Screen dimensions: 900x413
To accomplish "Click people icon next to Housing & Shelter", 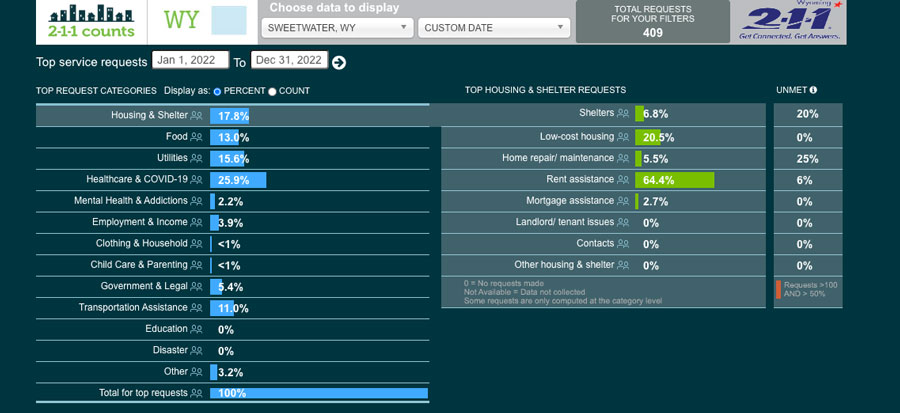I will [196, 116].
